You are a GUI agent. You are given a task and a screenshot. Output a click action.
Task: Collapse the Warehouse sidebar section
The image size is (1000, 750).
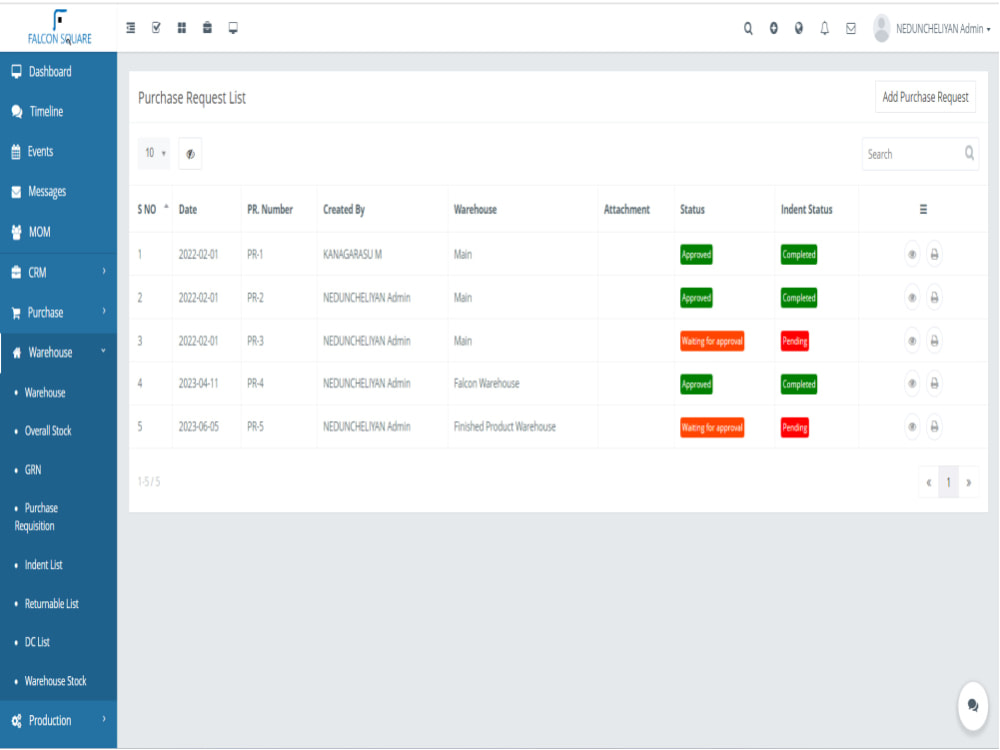pyautogui.click(x=59, y=353)
